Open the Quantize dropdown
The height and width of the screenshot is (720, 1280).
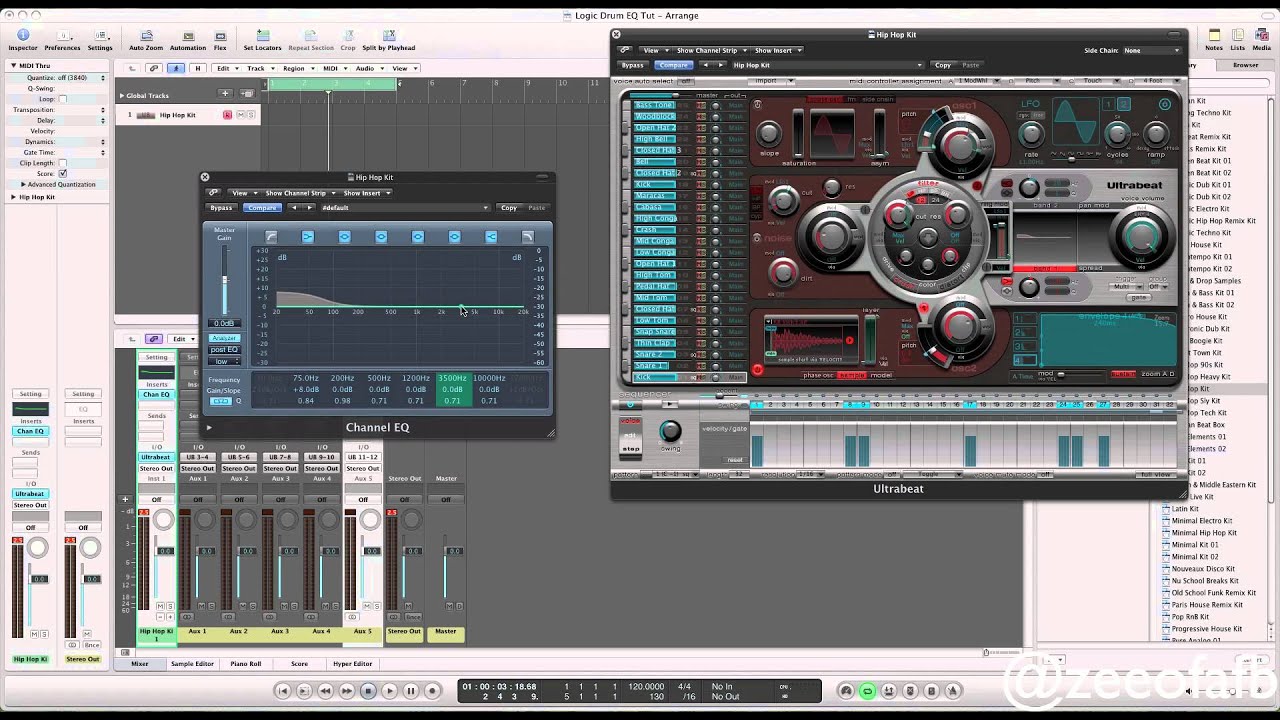(x=81, y=78)
